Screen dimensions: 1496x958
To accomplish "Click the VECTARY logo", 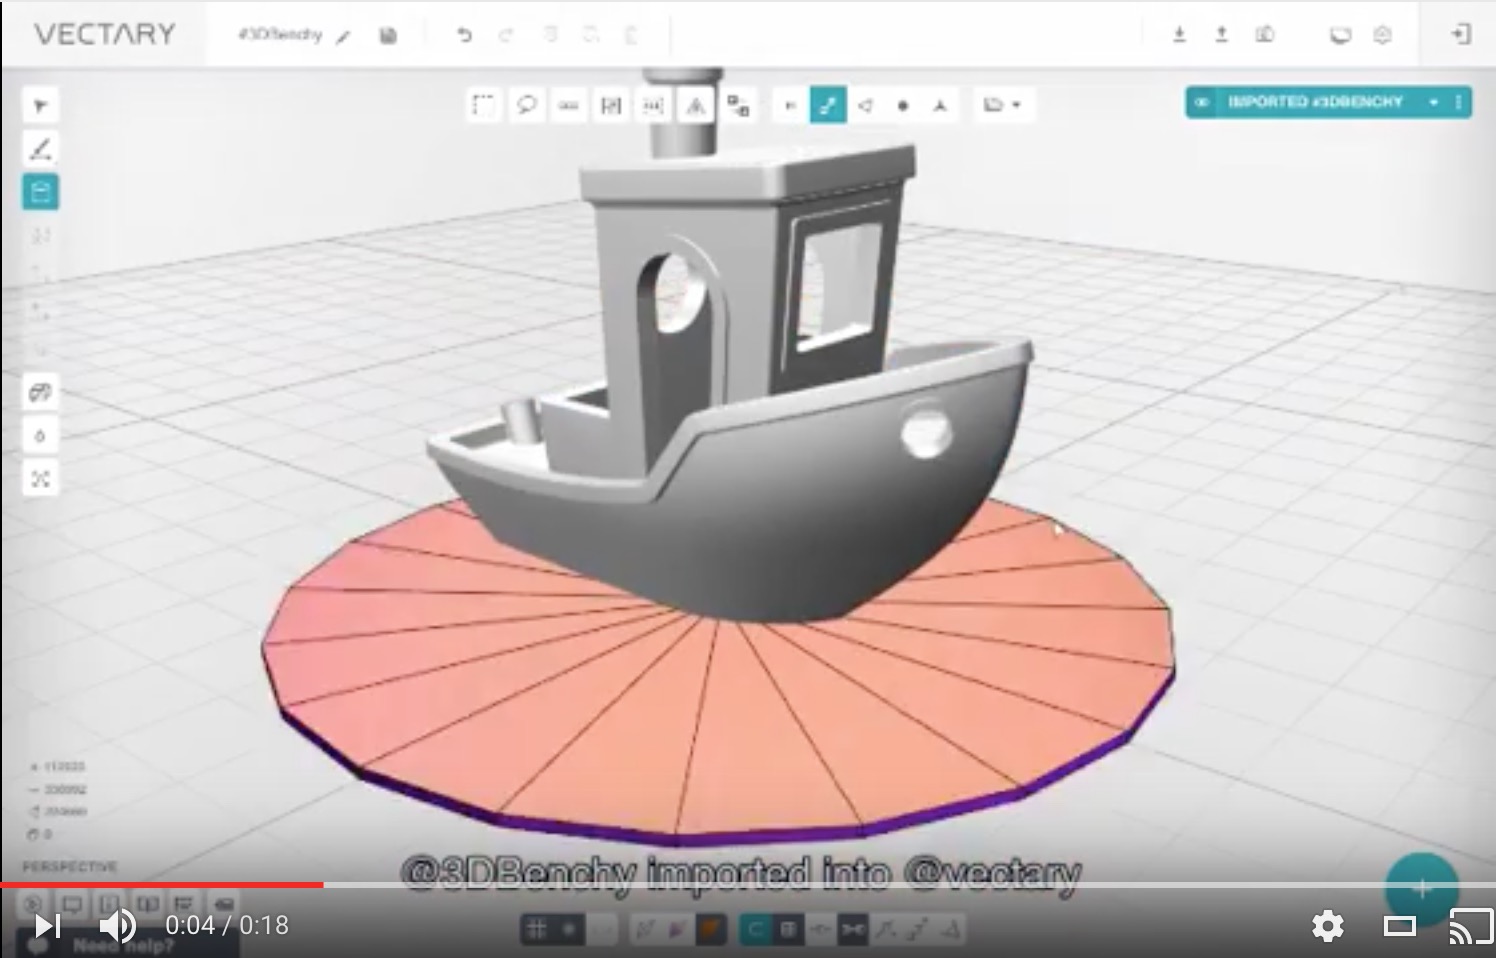I will point(105,34).
